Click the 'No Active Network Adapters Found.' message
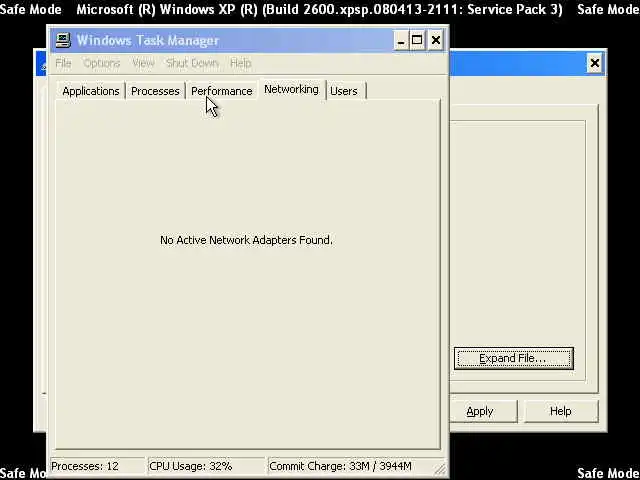 tap(246, 240)
